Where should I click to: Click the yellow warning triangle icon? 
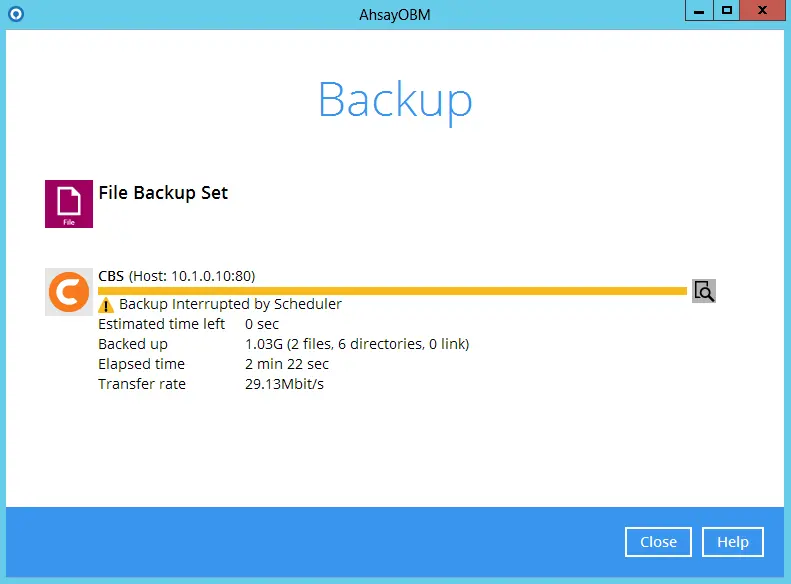tap(107, 305)
